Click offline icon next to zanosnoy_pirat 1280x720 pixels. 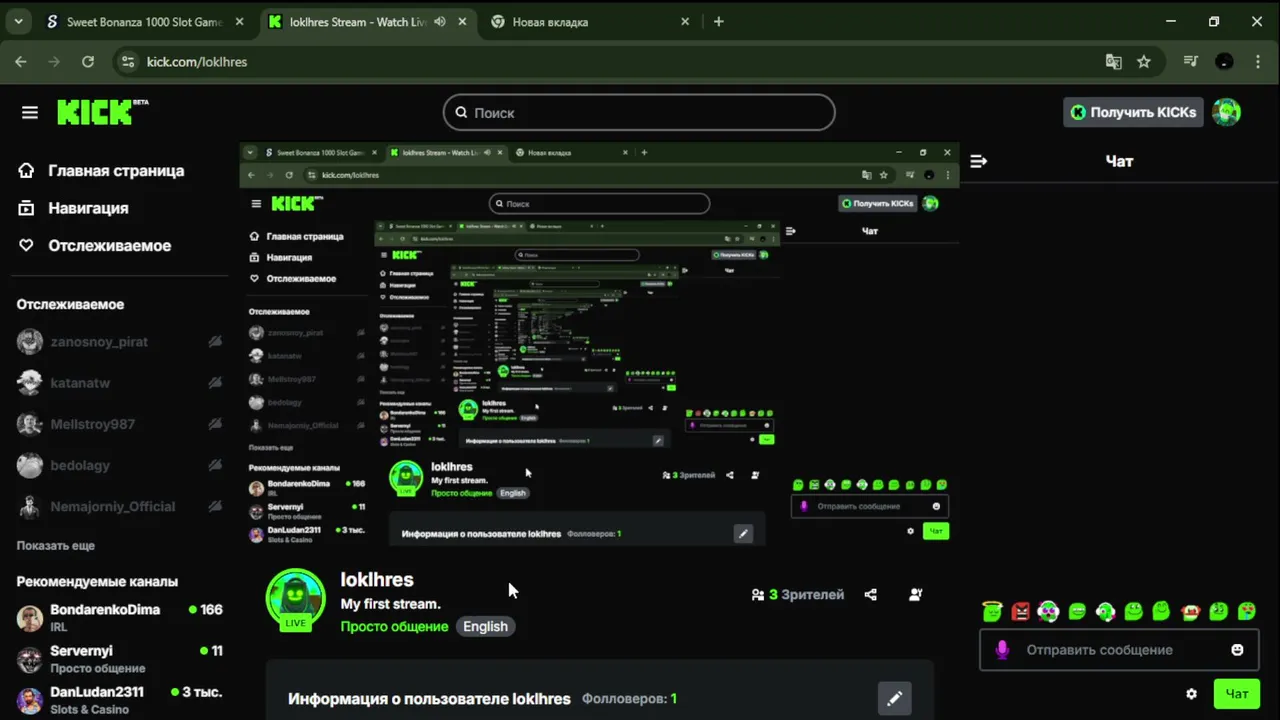pos(215,342)
